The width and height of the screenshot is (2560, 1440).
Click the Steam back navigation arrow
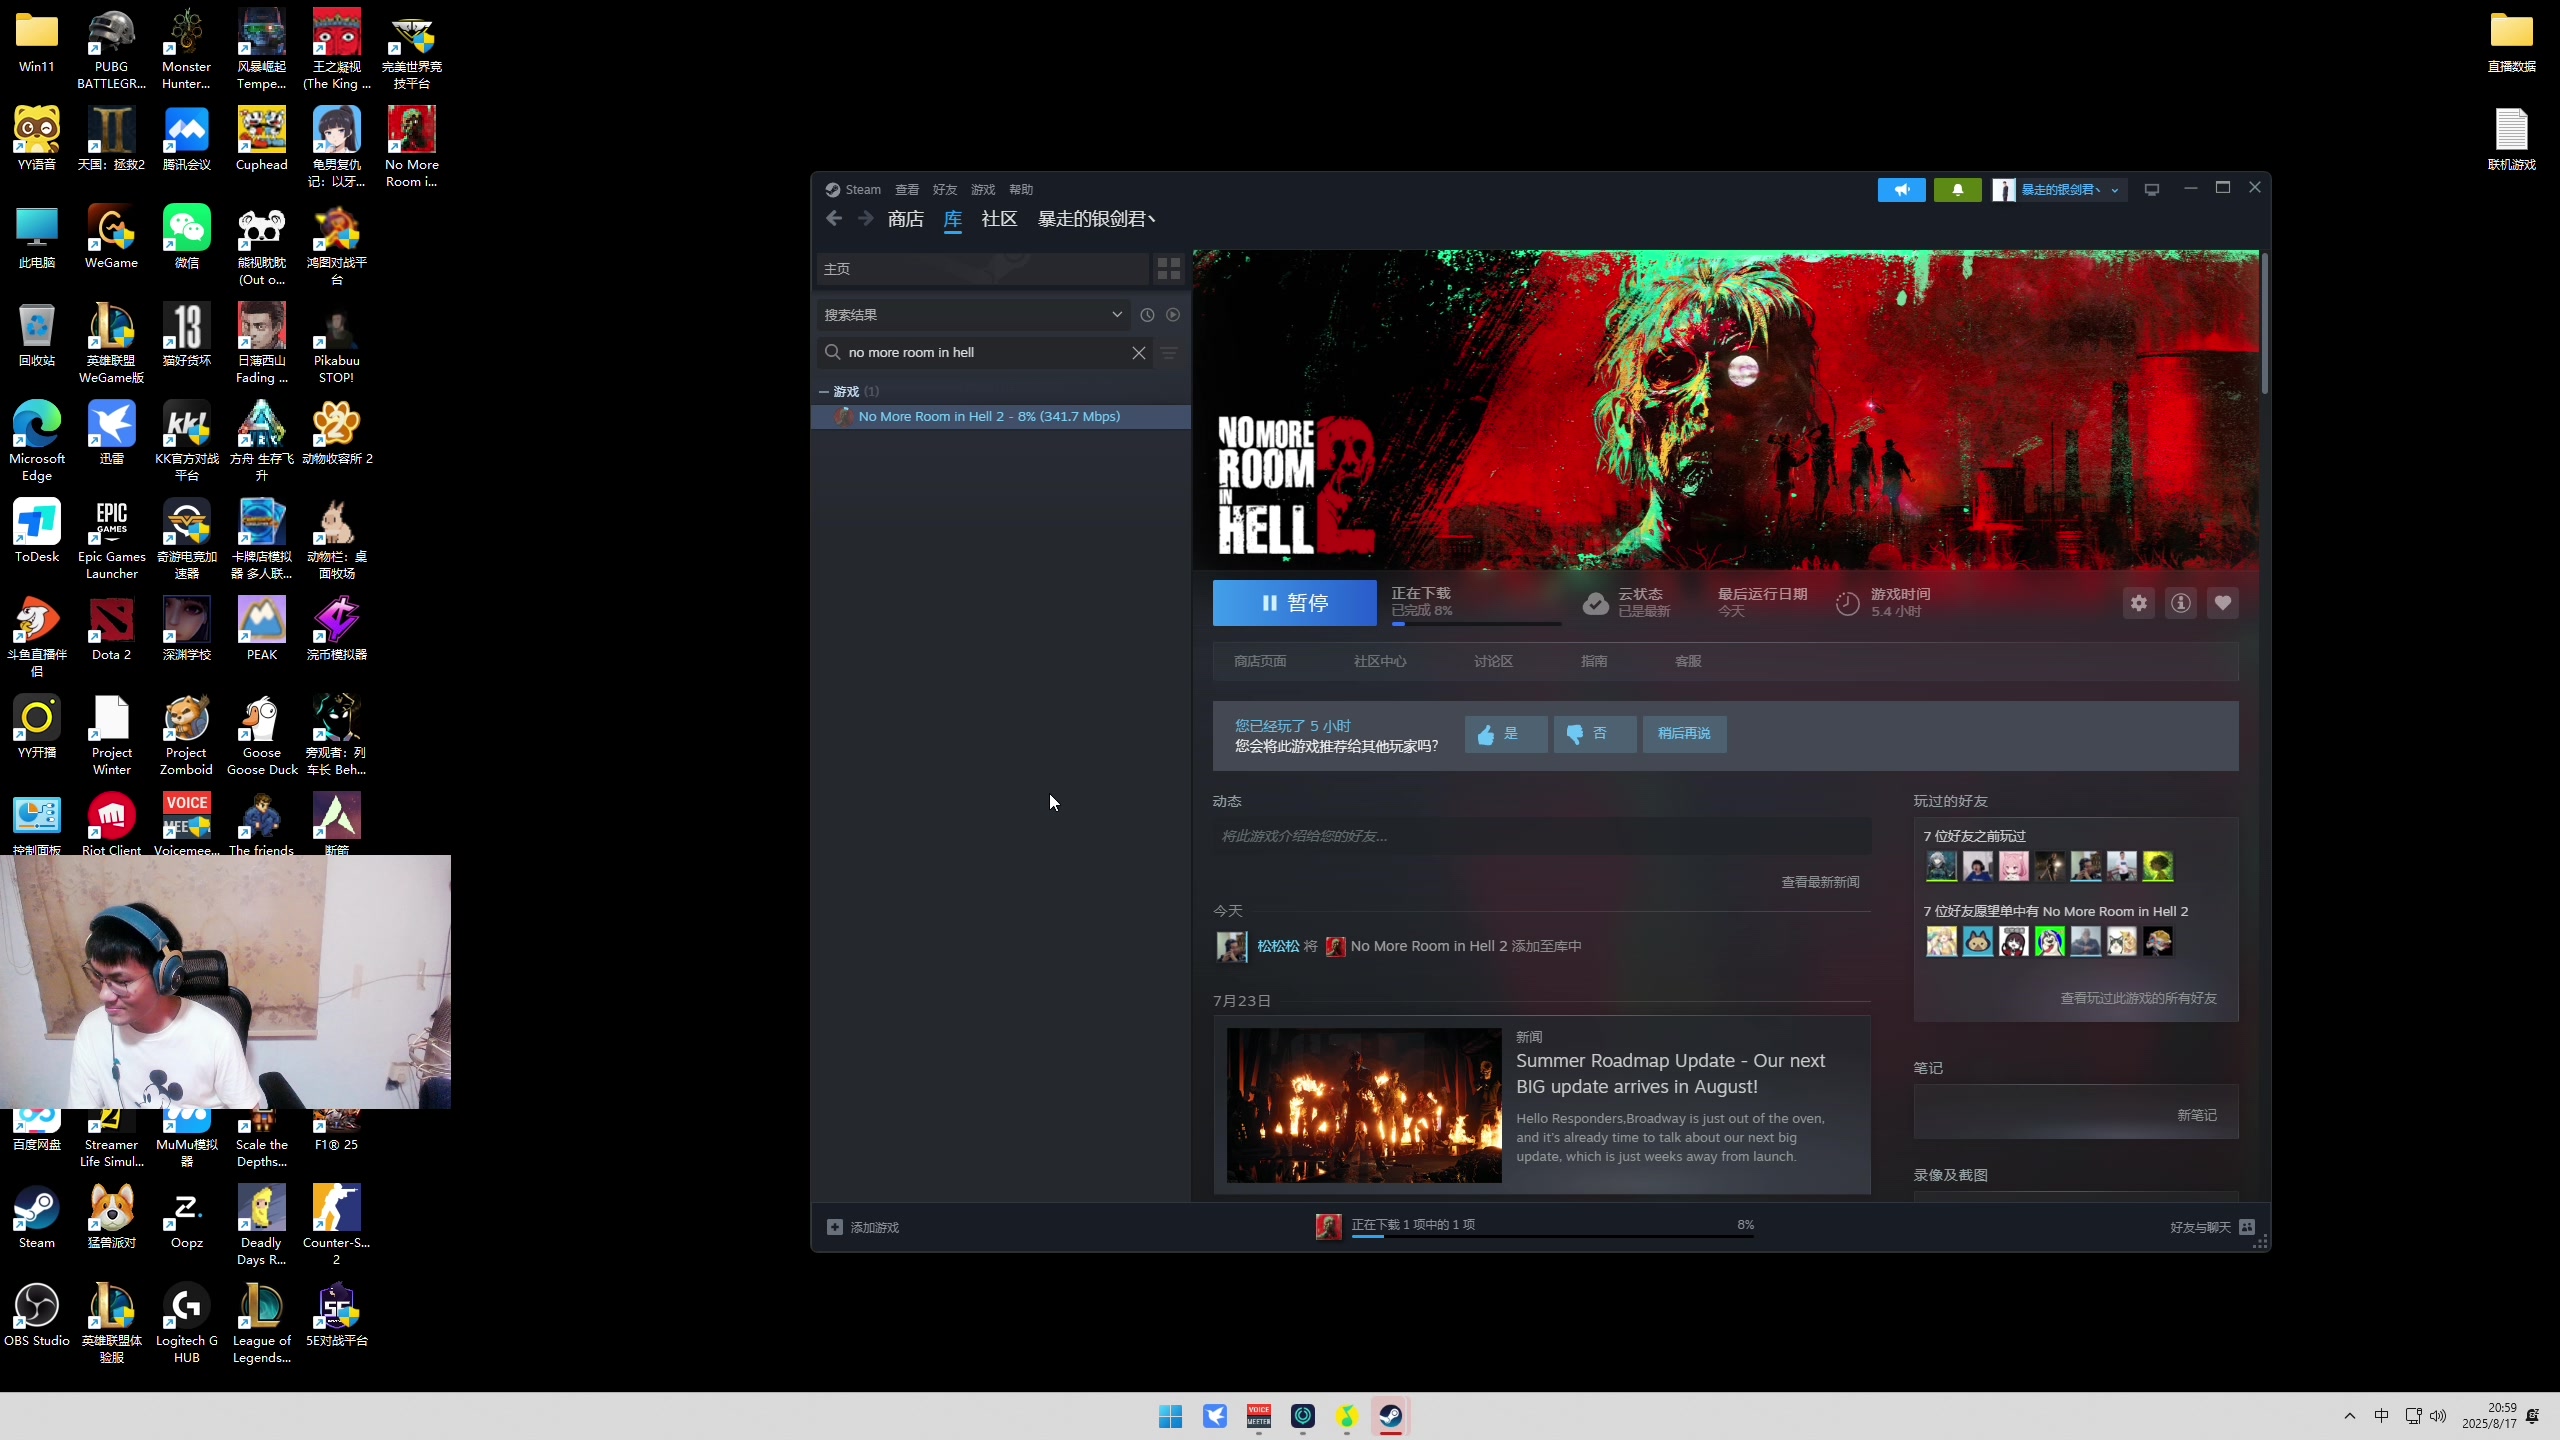click(834, 219)
